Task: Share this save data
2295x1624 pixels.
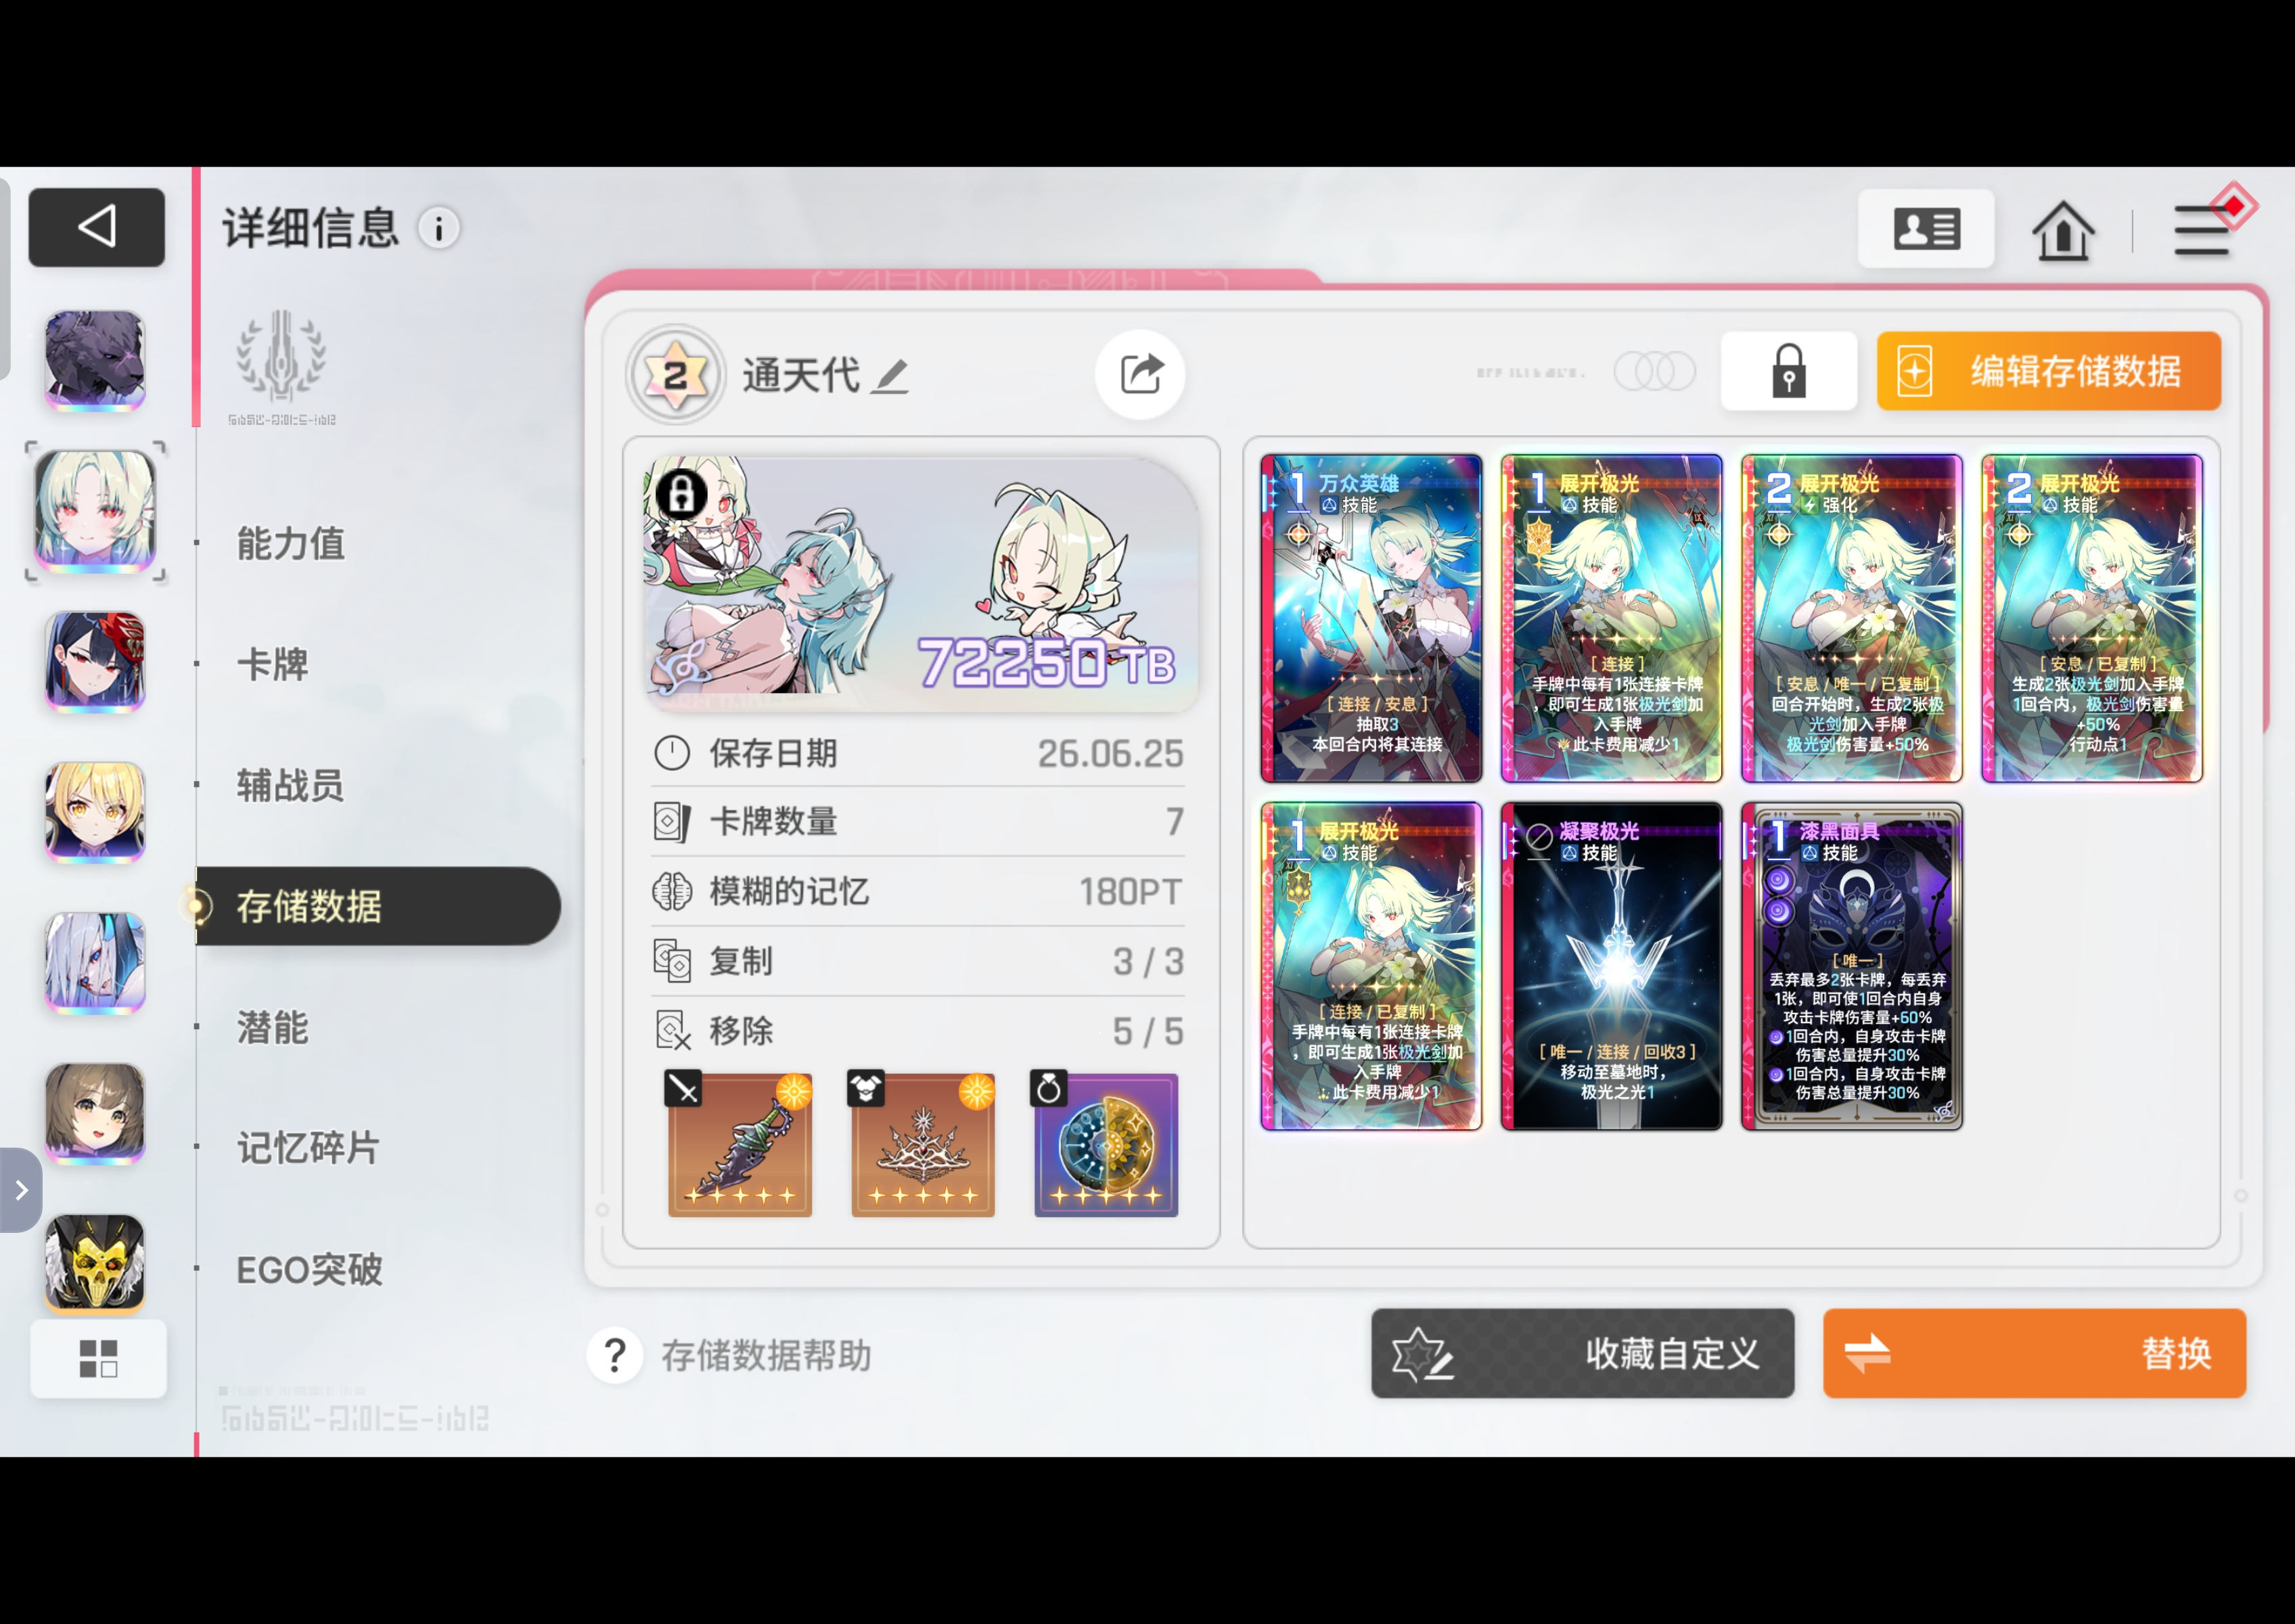Action: (1140, 374)
